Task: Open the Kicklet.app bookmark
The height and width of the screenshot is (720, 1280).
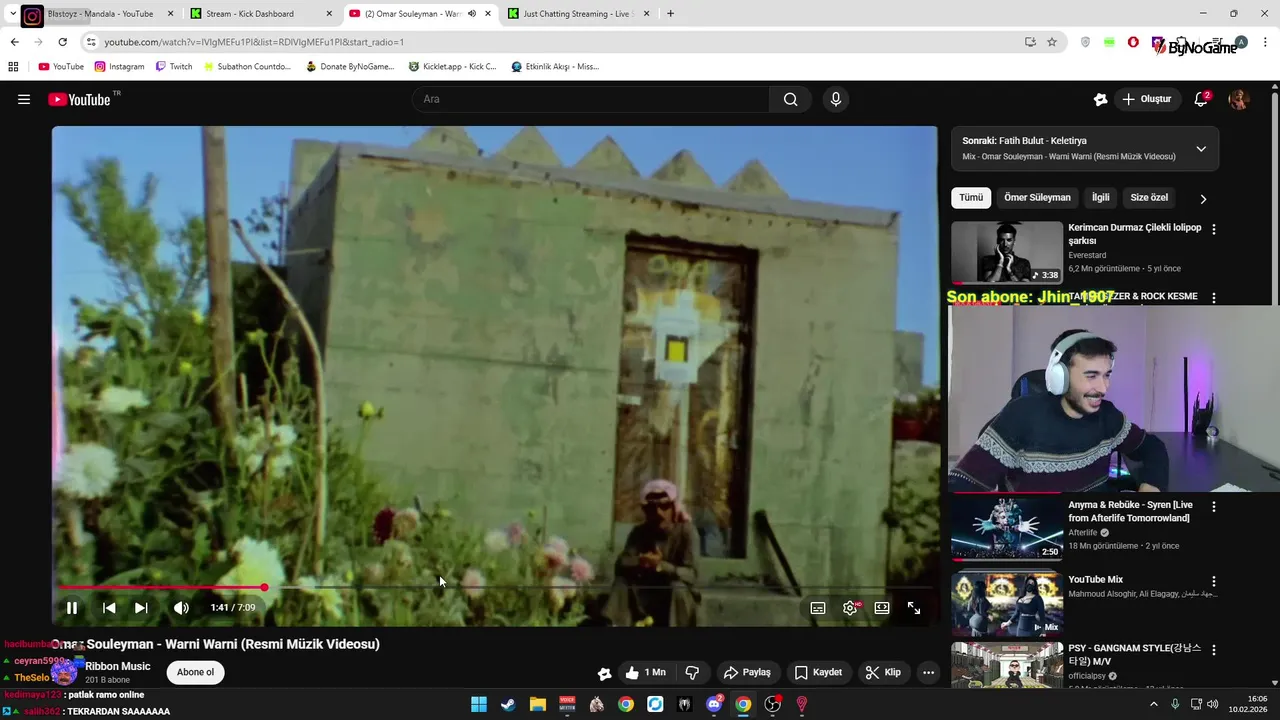Action: coord(452,66)
